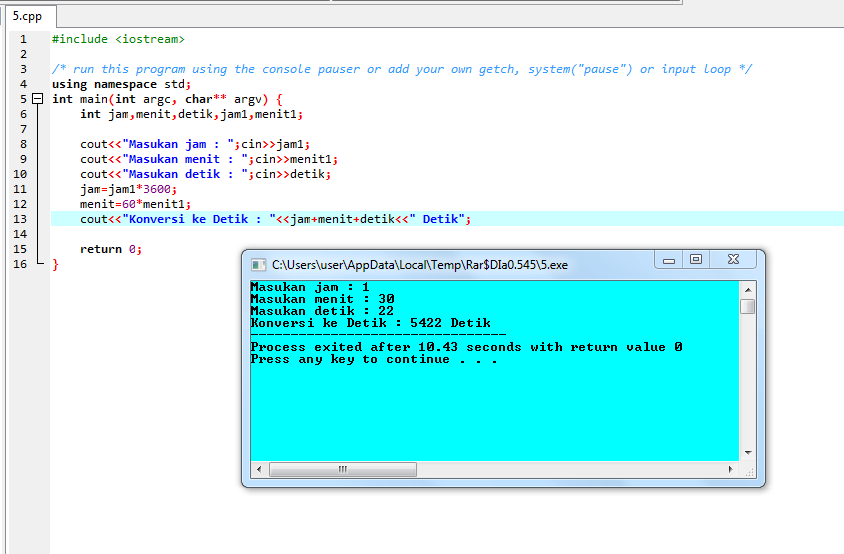This screenshot has width=844, height=554.
Task: Click 'int main(int argc, char** argv)' line
Action: click(167, 100)
